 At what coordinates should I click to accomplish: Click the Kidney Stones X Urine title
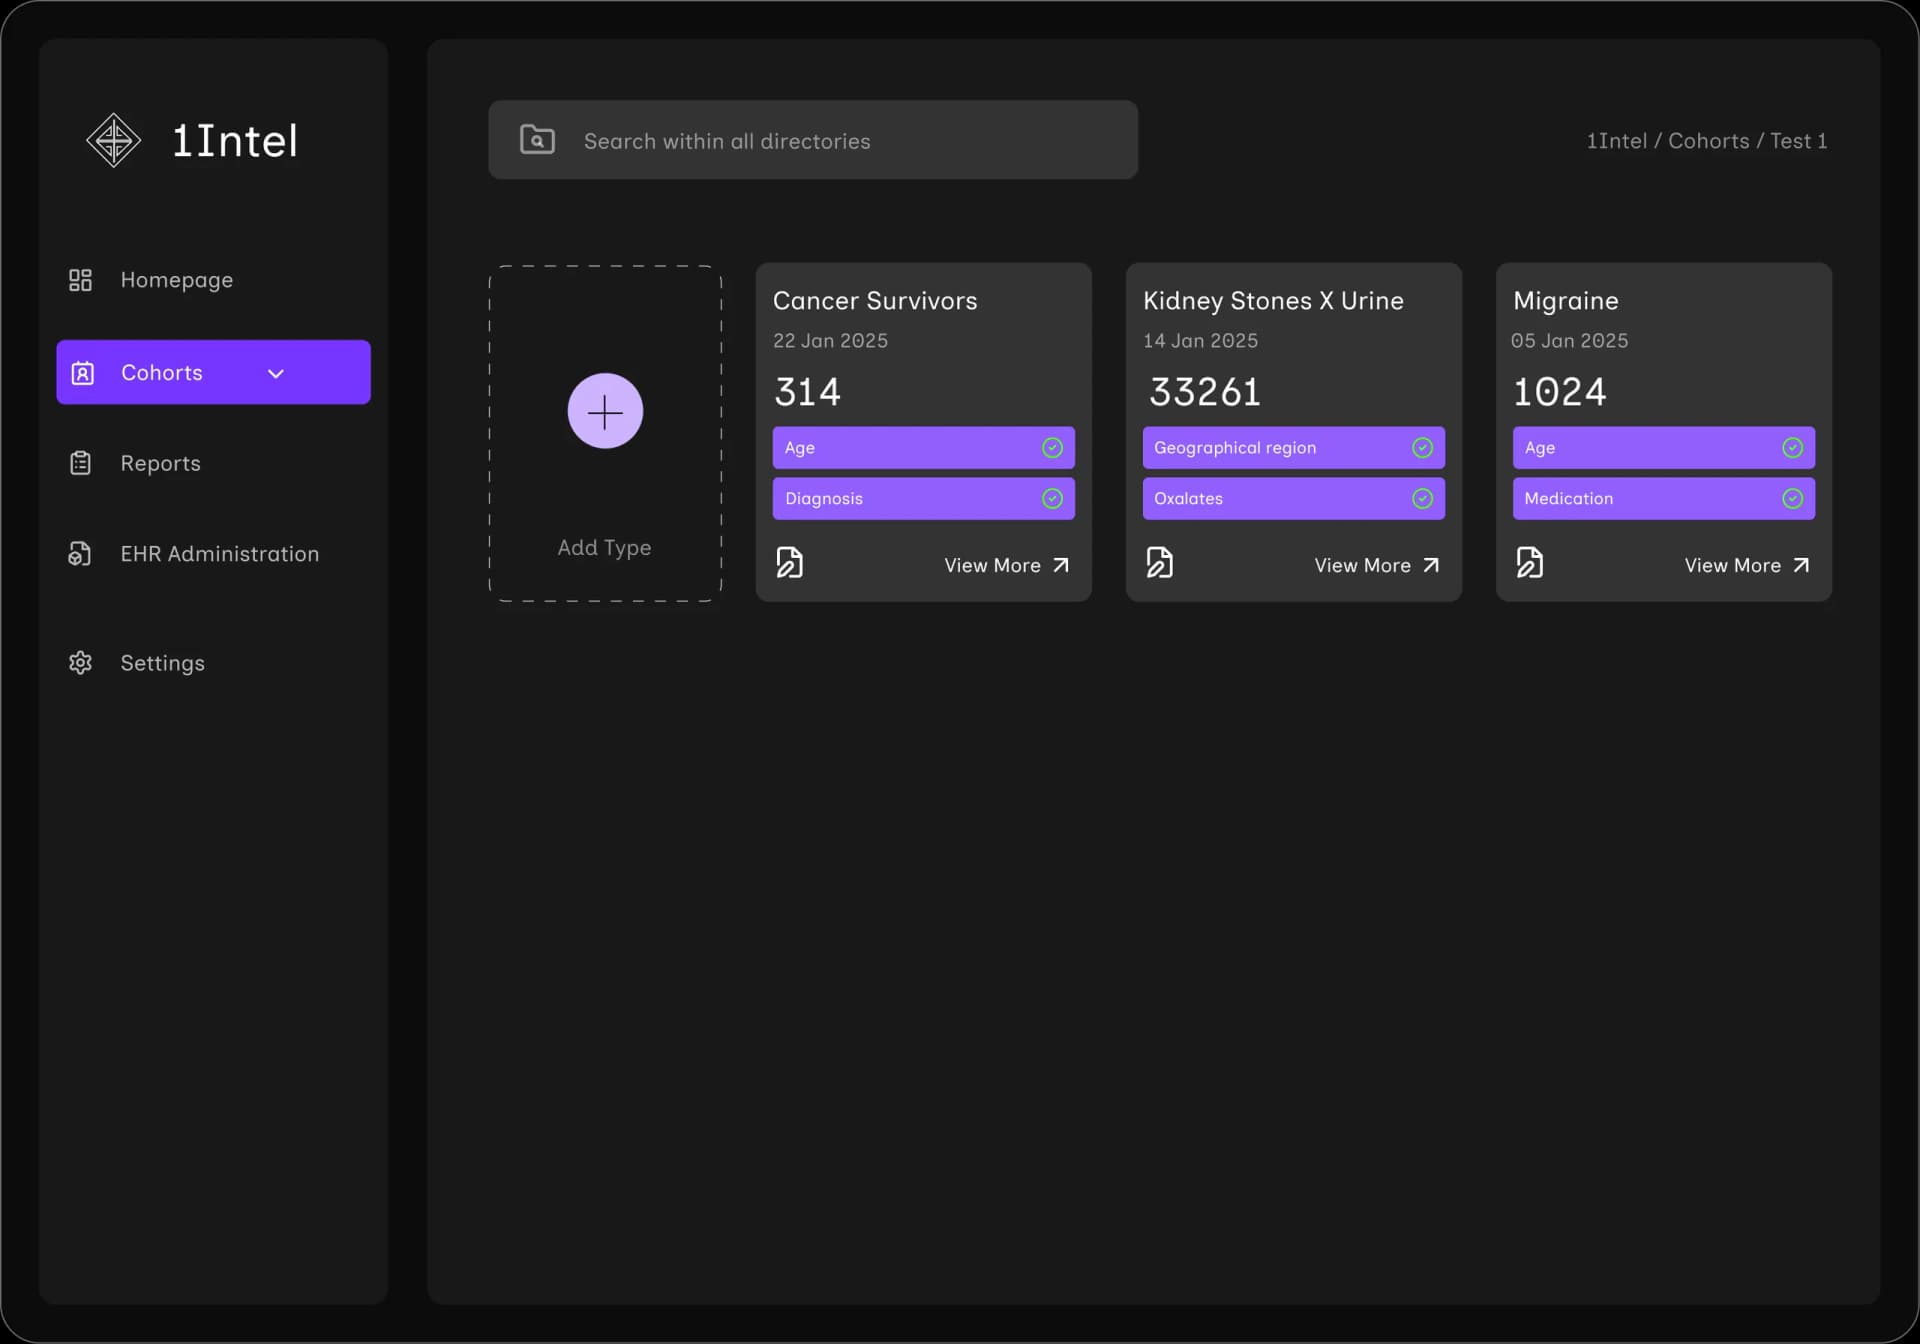click(x=1273, y=301)
